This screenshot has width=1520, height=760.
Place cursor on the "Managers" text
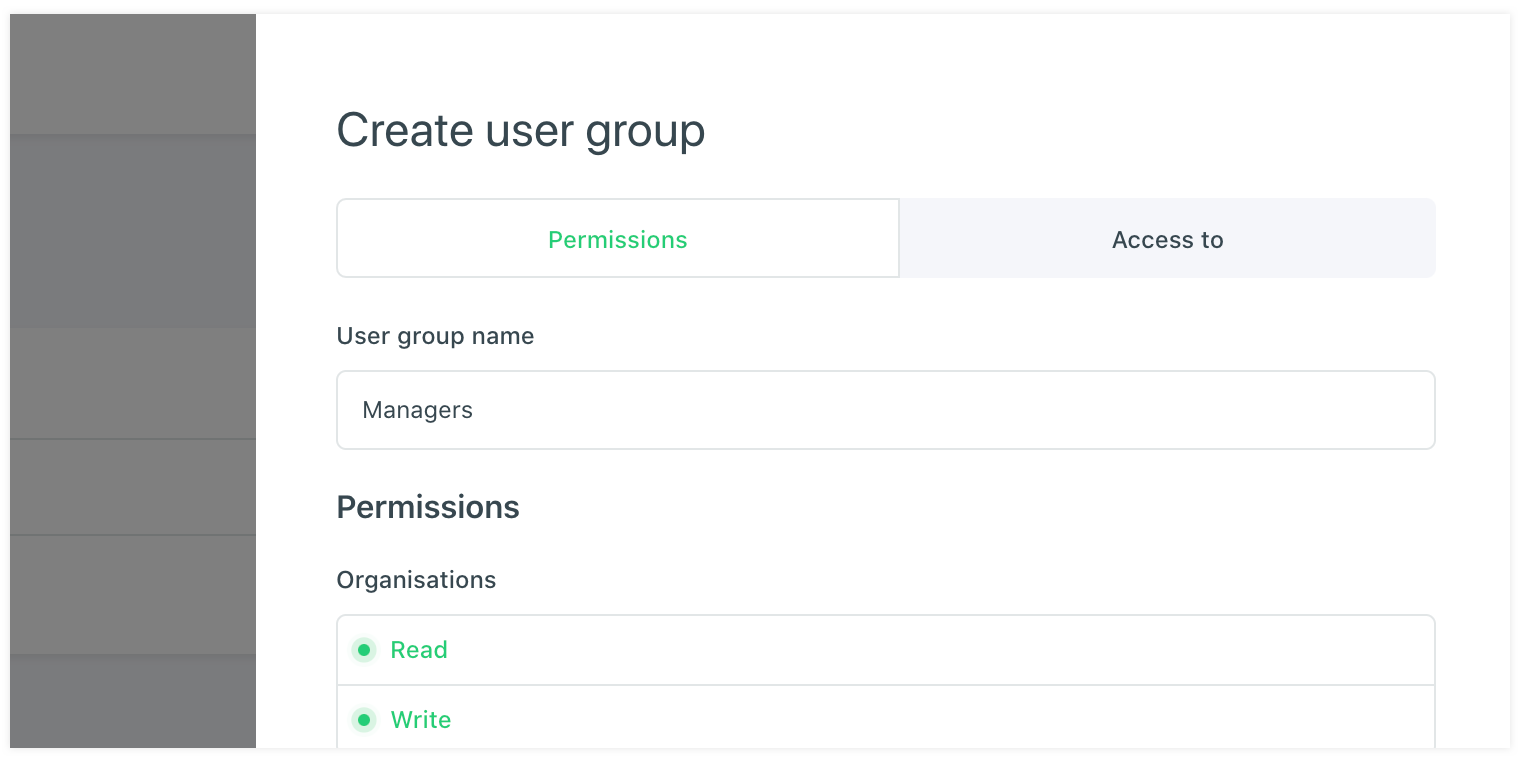pos(418,410)
